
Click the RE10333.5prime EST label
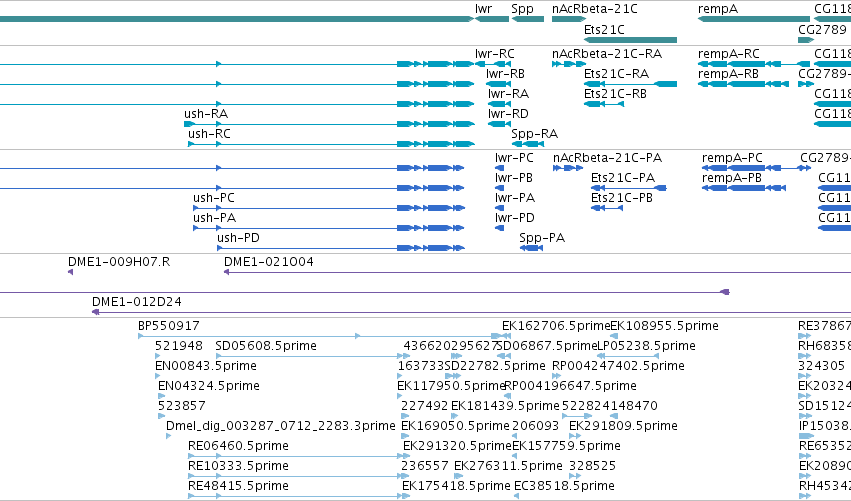pos(238,466)
